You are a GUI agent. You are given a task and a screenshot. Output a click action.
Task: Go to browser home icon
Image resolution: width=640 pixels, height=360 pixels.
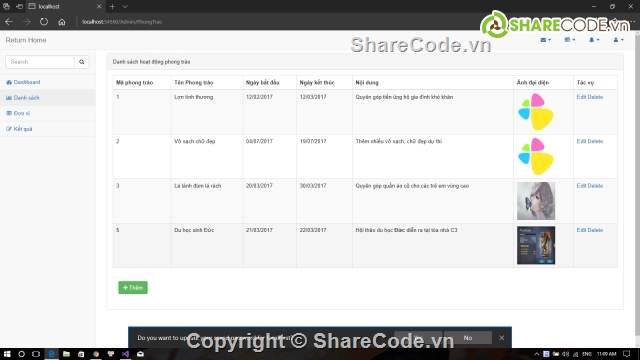[x=62, y=22]
